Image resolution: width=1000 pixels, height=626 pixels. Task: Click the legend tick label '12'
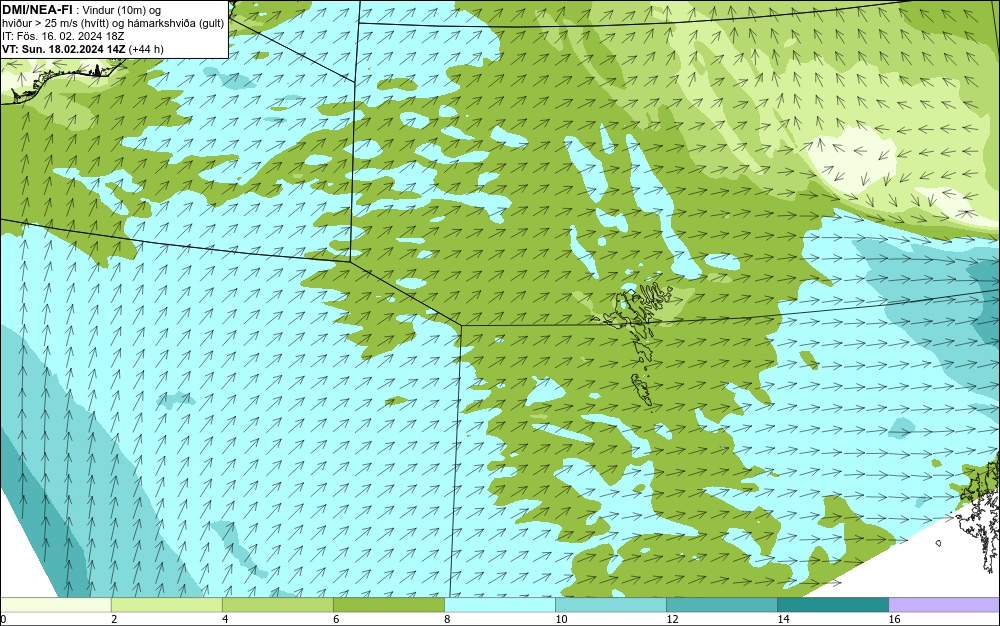tap(672, 619)
